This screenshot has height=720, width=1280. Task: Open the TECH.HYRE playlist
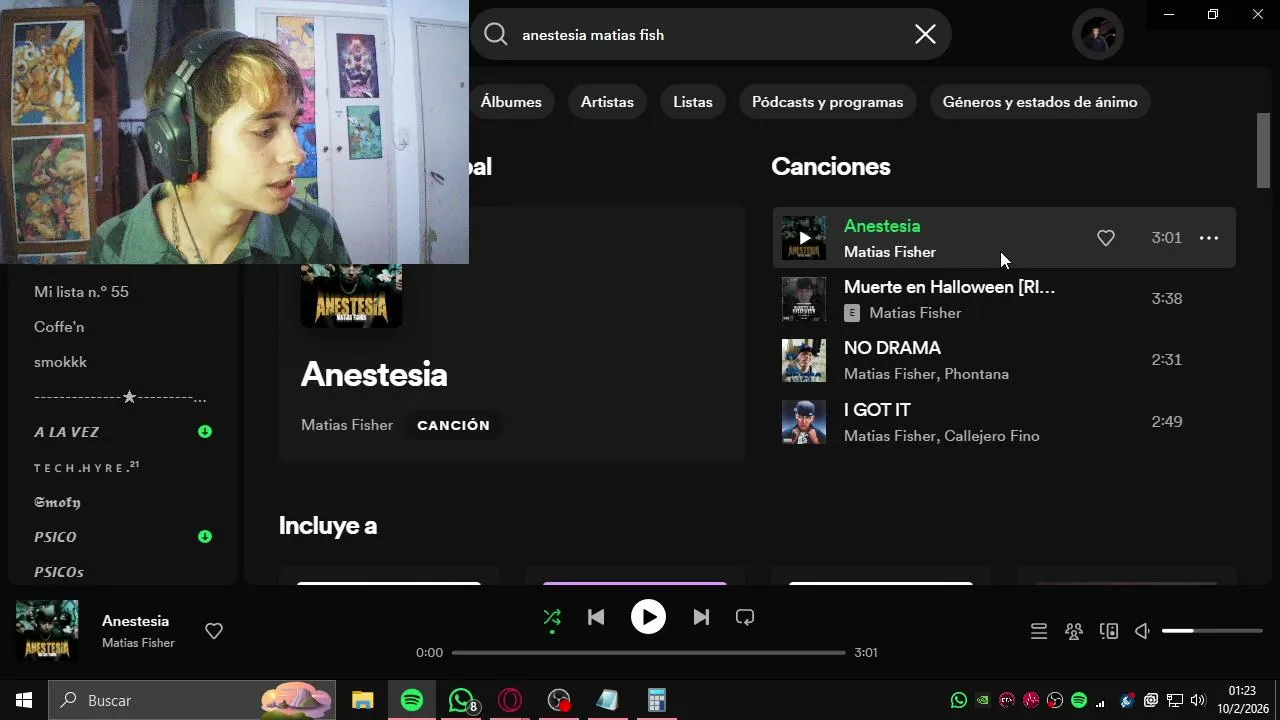point(86,467)
